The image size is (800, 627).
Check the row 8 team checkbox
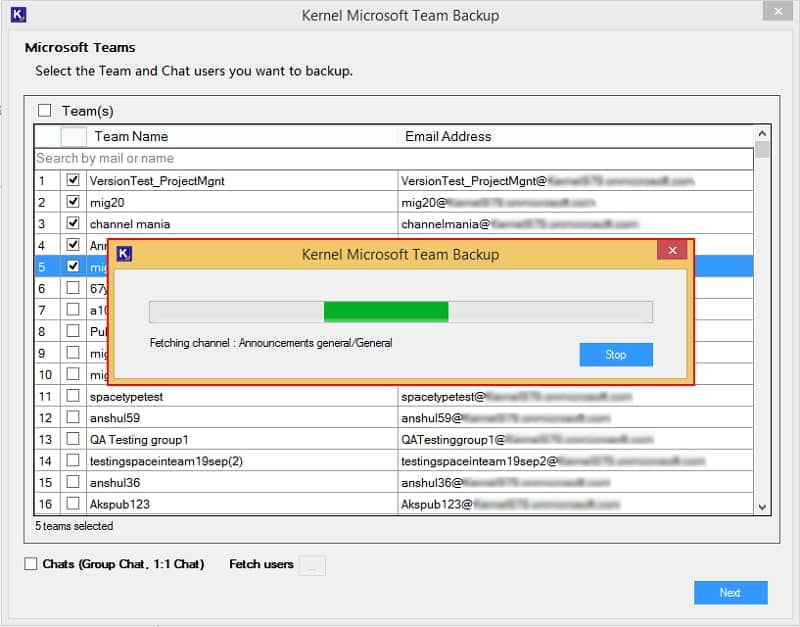tap(73, 331)
